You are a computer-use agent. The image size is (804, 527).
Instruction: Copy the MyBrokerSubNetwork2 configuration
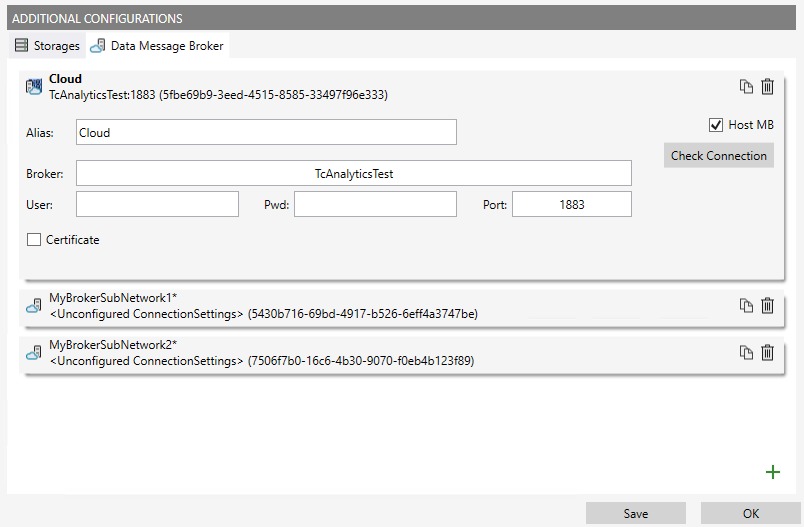(x=746, y=353)
